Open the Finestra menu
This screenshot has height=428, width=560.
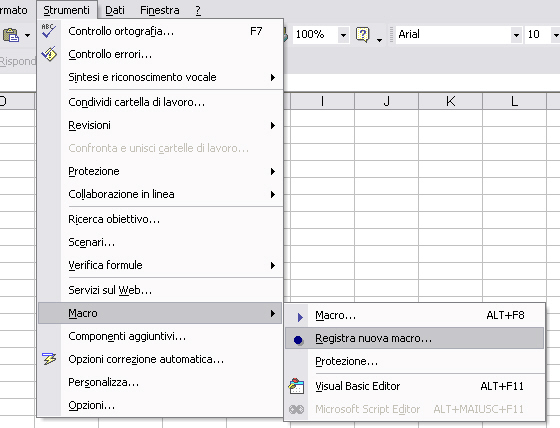point(160,10)
